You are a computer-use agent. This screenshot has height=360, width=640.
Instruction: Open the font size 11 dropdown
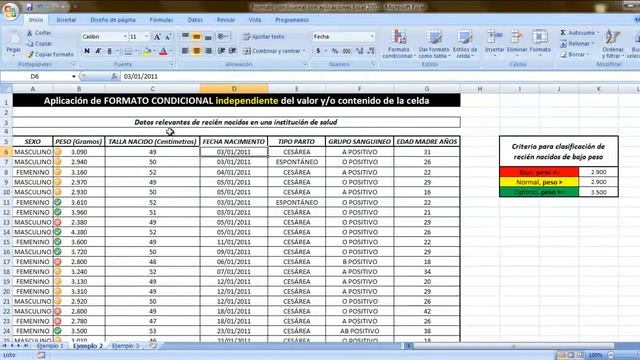pyautogui.click(x=147, y=37)
